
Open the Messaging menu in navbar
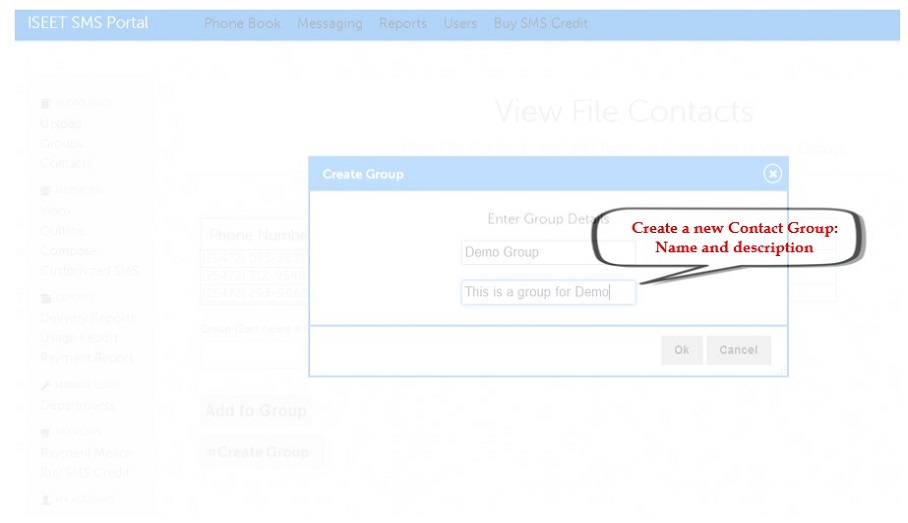[x=329, y=23]
